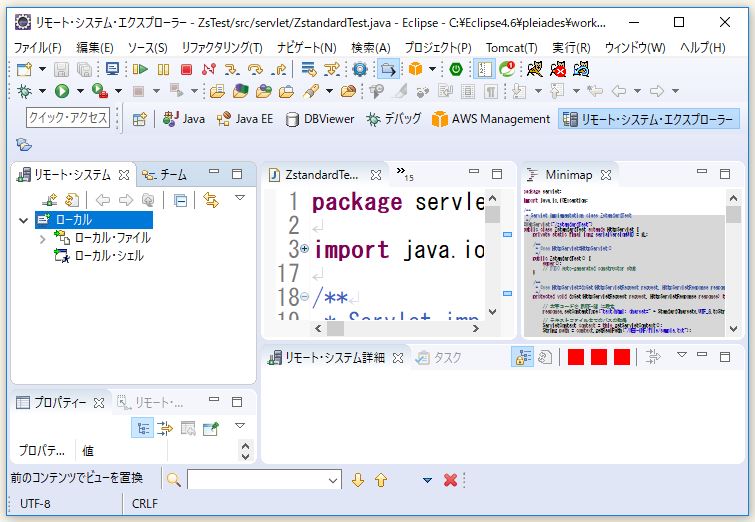This screenshot has height=522, width=755.
Task: Switch to Java perspective
Action: (x=183, y=119)
